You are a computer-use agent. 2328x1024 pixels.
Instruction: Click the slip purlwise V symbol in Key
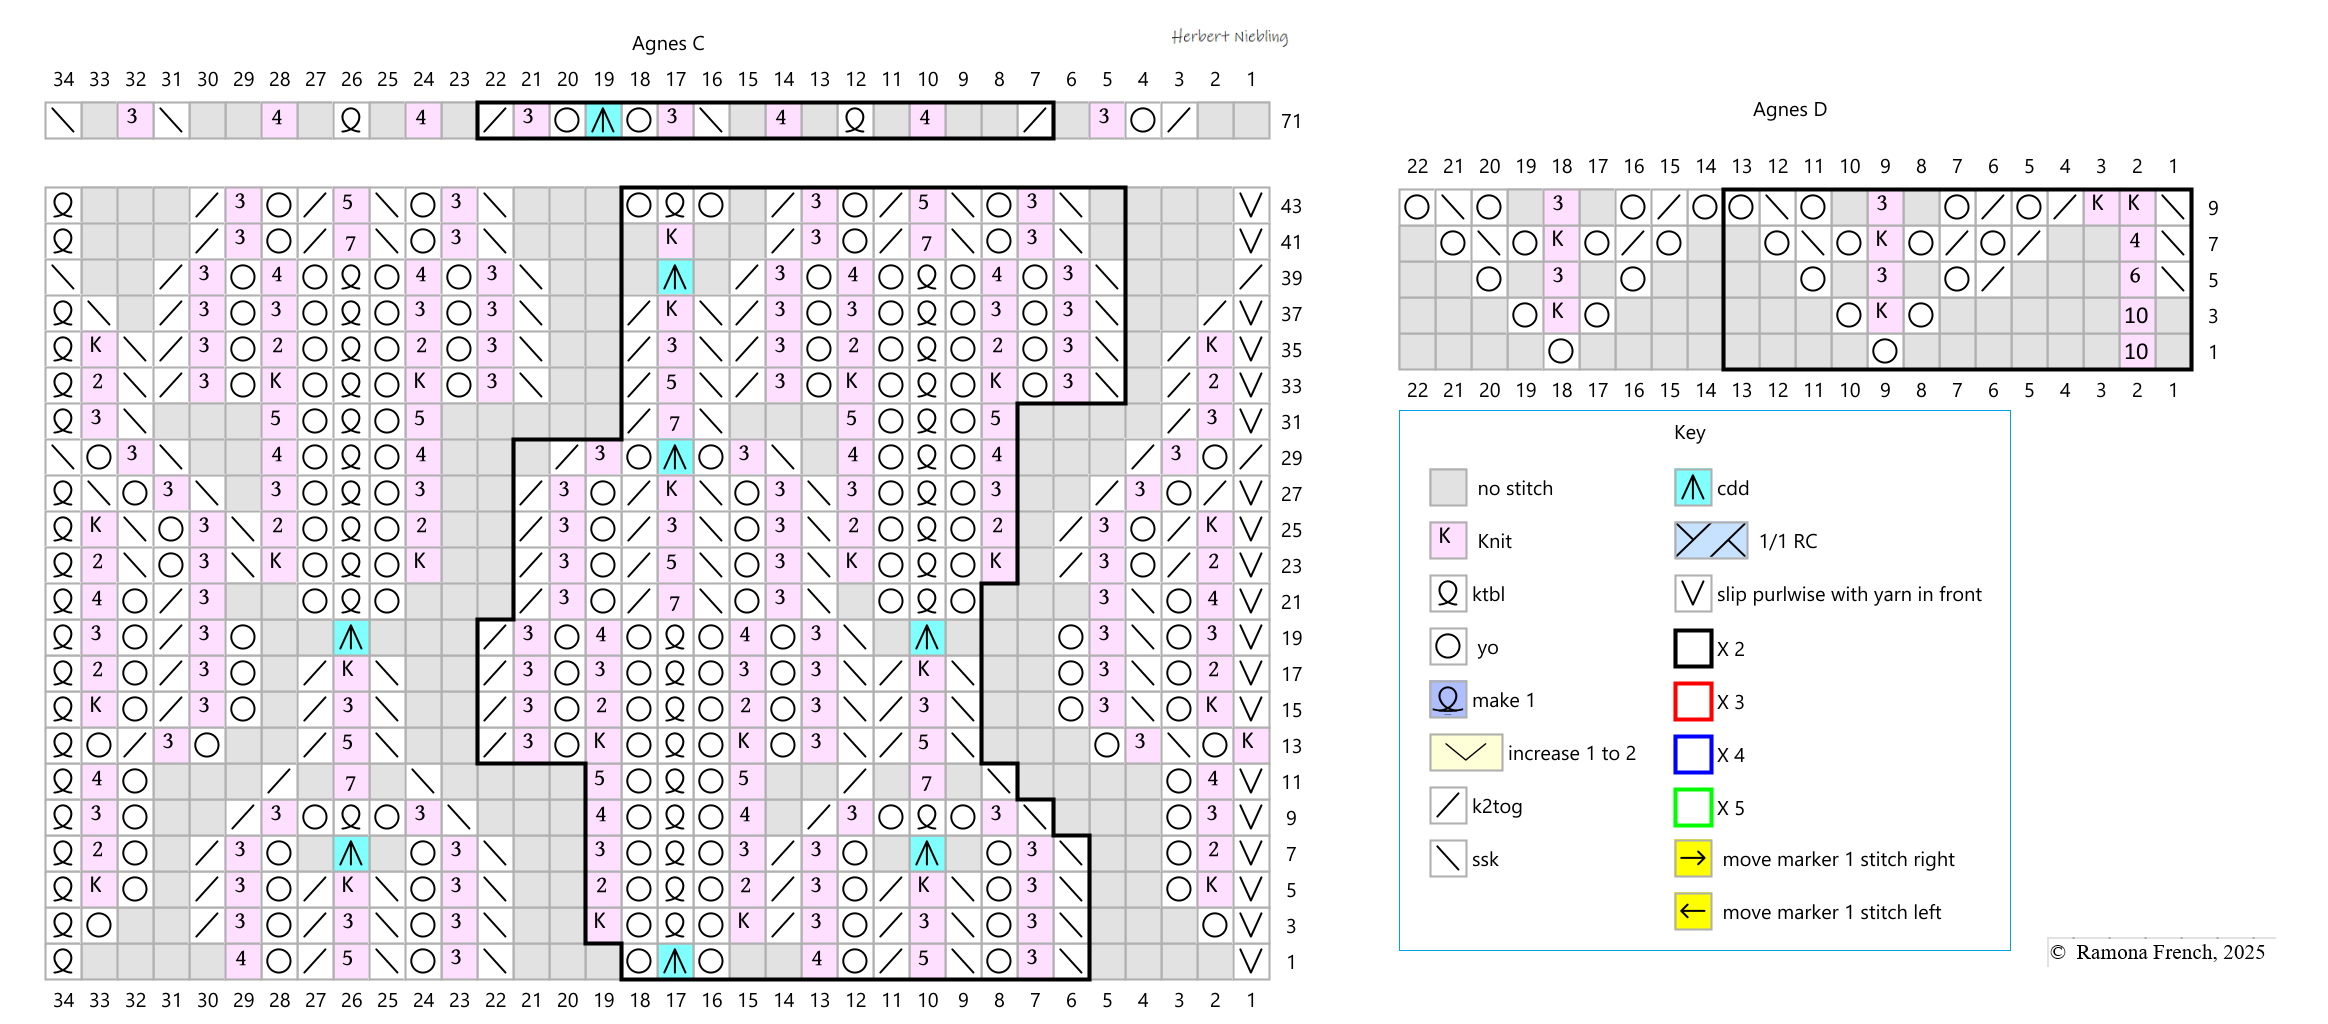(1692, 594)
